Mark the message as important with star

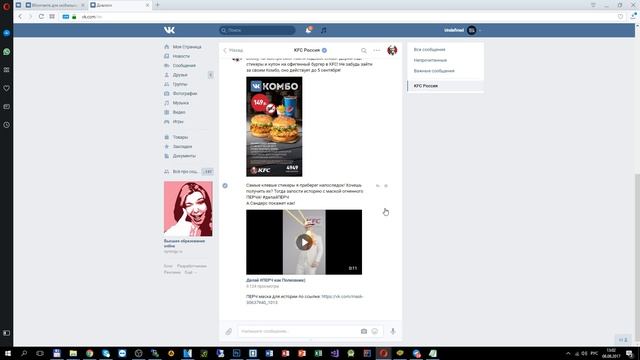point(386,186)
